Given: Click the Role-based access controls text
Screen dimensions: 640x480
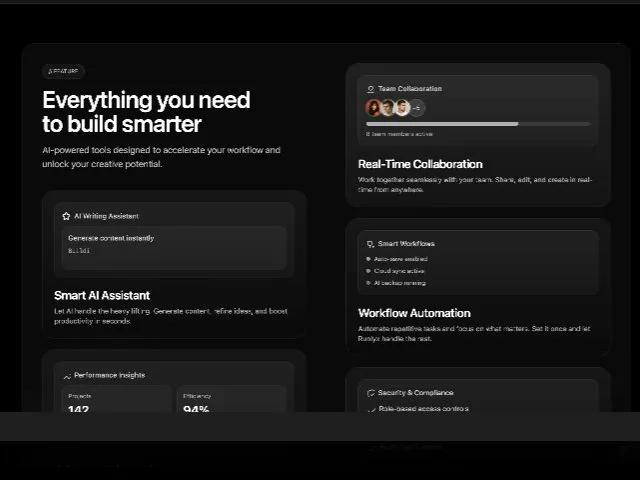Looking at the screenshot, I should 423,409.
